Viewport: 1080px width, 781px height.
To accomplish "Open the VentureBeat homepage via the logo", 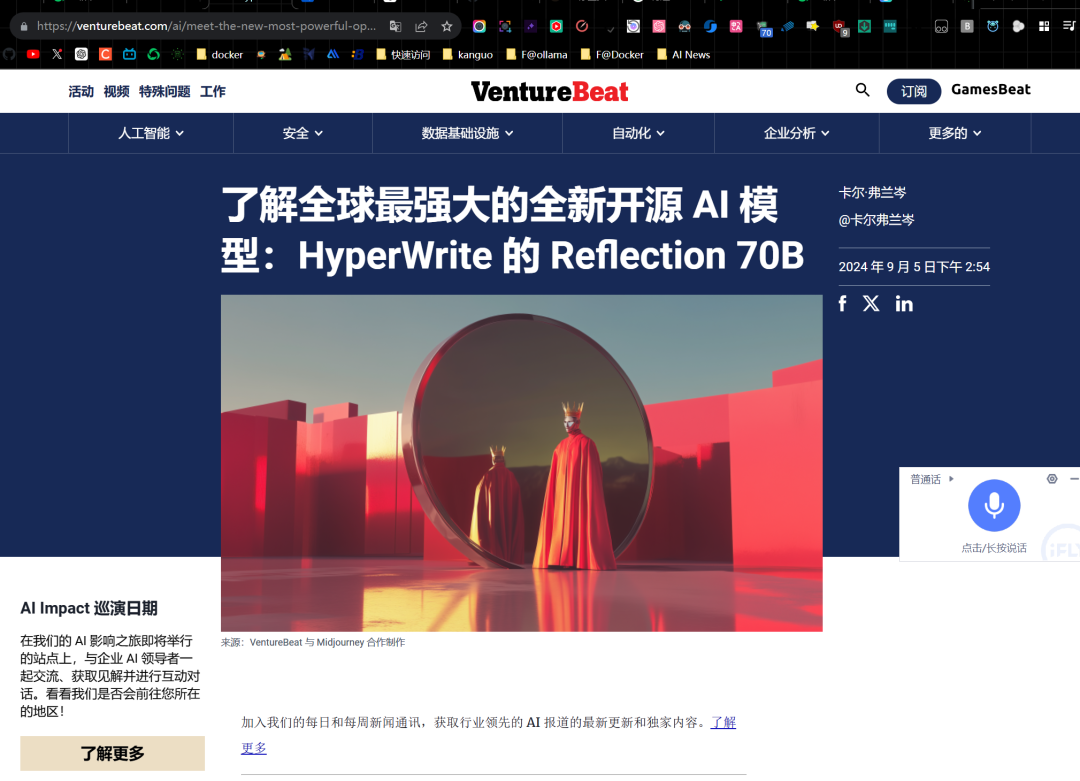I will [x=549, y=90].
